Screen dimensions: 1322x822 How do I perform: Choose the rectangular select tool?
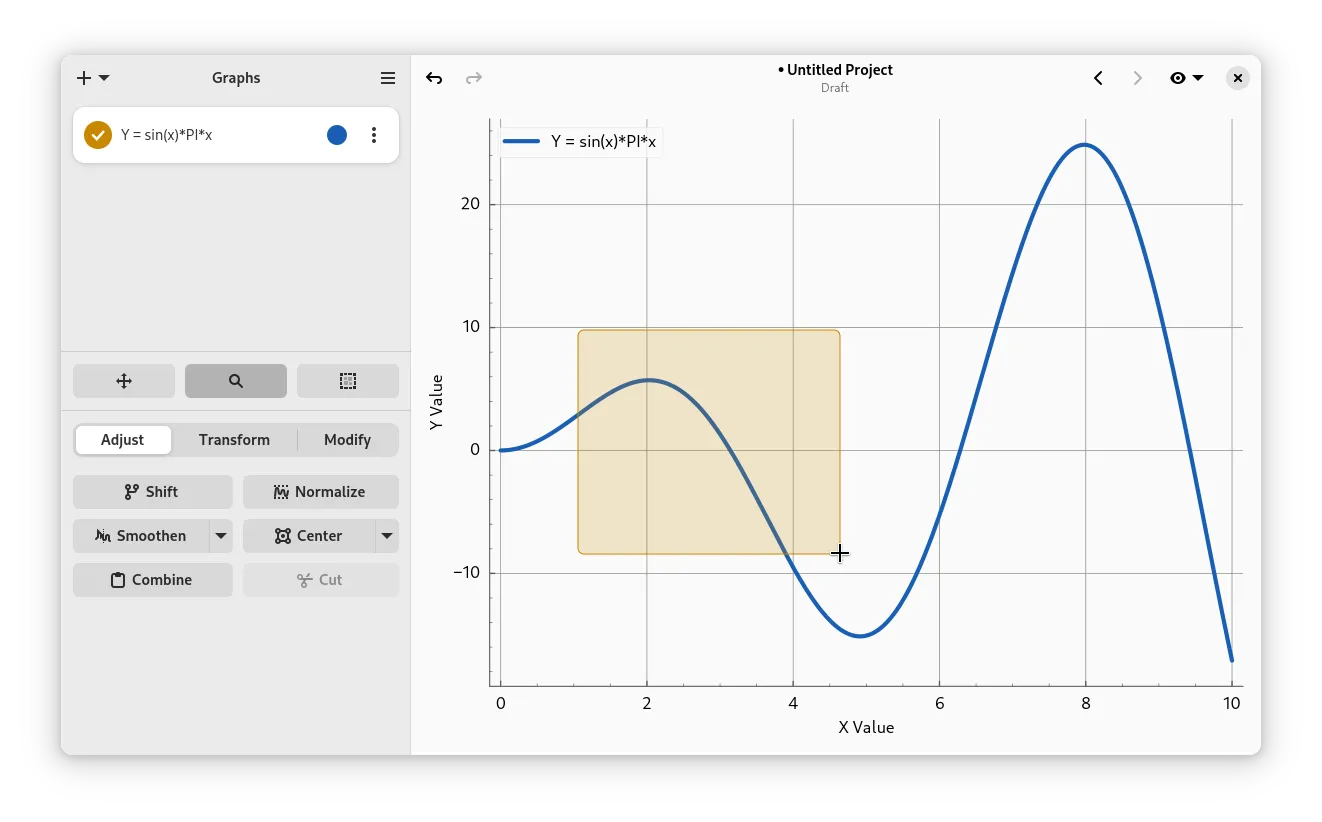[x=347, y=381]
